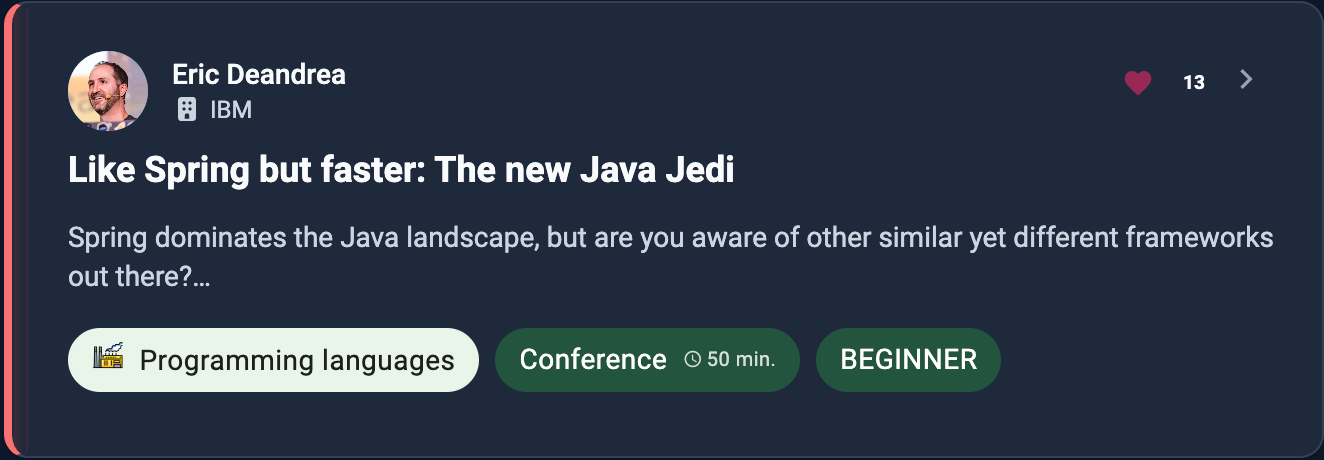
Task: Click the 50 min. duration text
Action: tap(740, 360)
